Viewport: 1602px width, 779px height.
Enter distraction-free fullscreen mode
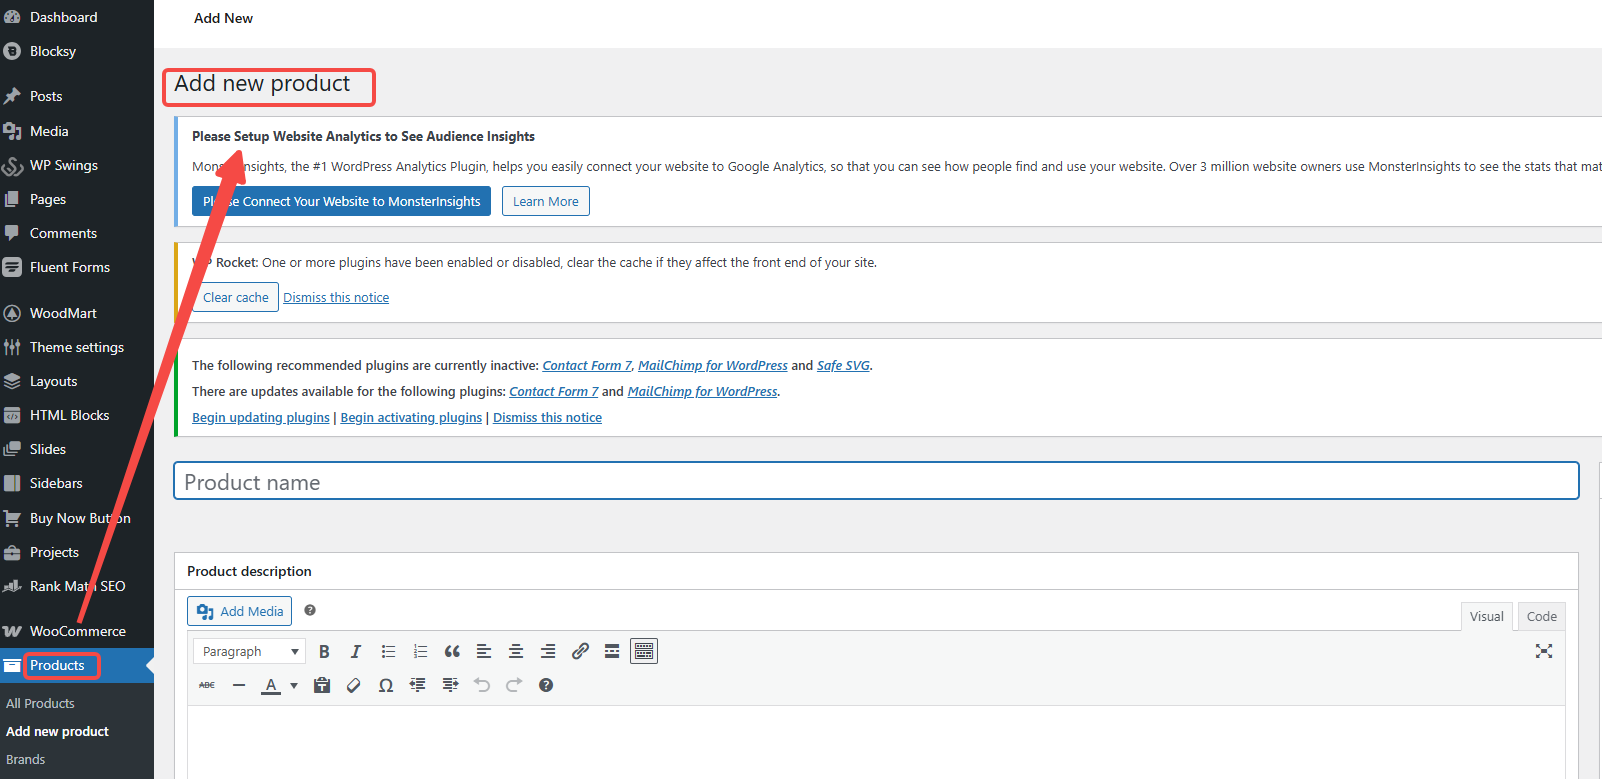point(1544,651)
